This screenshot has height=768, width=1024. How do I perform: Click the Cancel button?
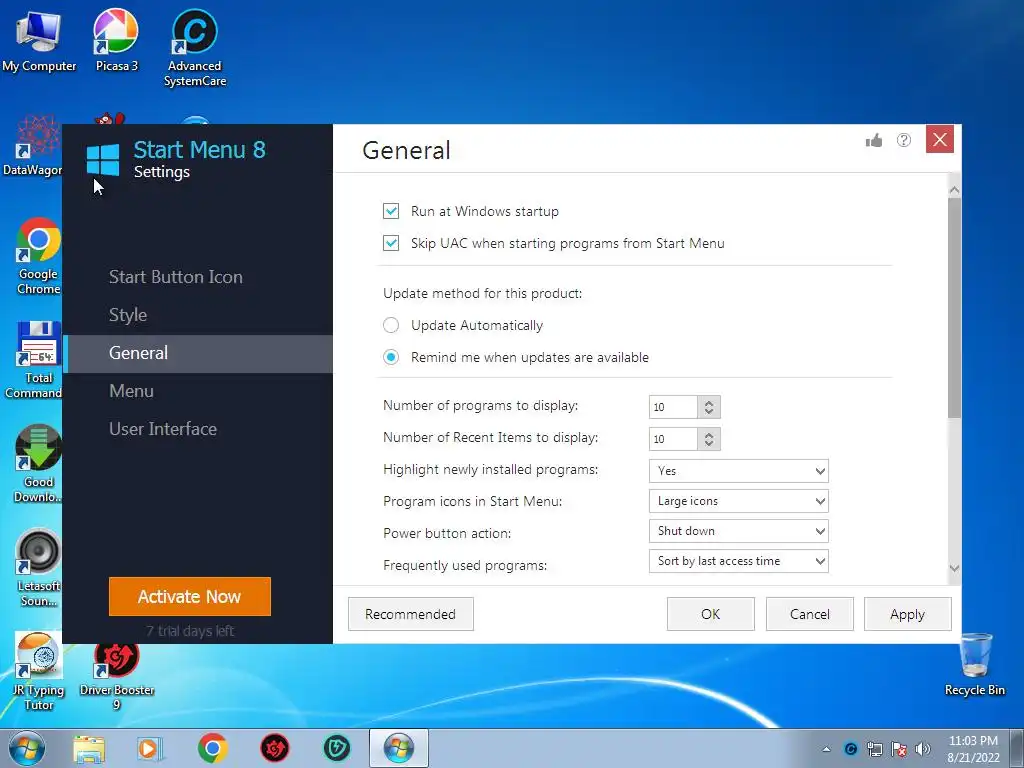809,614
